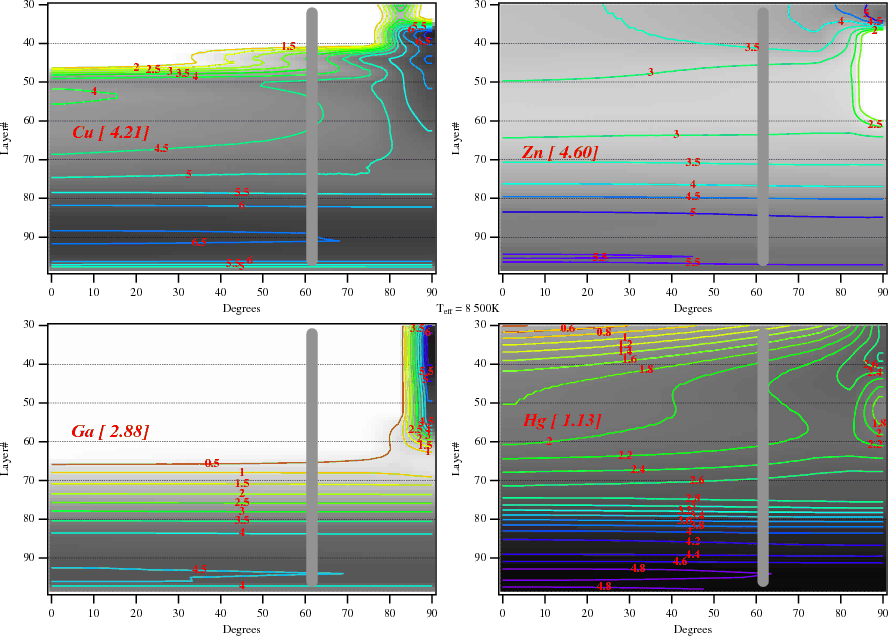Click the Degrees axis title under Ga plot
Screen dimensions: 888x636
coord(241,629)
